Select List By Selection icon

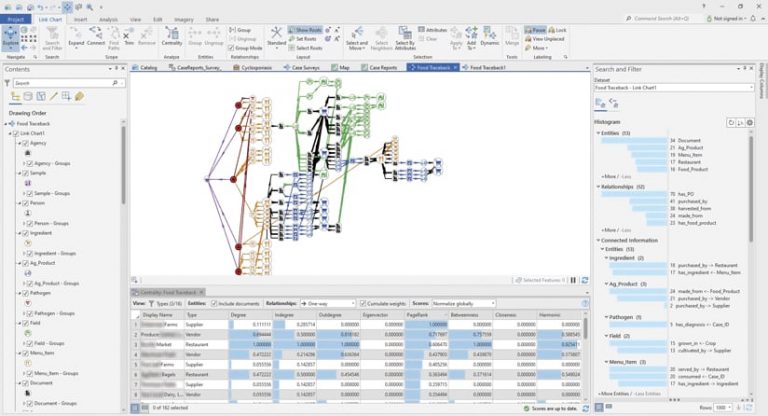point(41,97)
